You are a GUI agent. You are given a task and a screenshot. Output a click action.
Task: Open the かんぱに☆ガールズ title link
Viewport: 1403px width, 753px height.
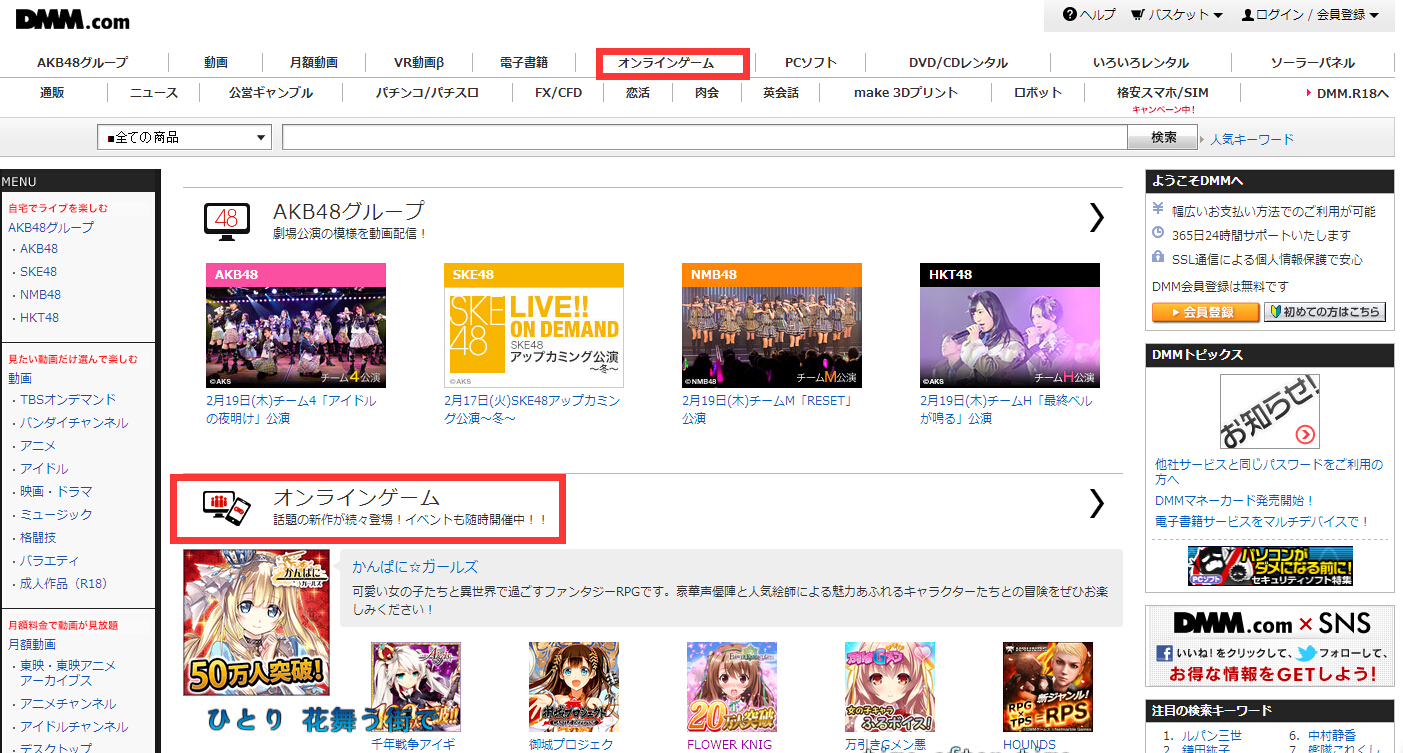(x=415, y=566)
